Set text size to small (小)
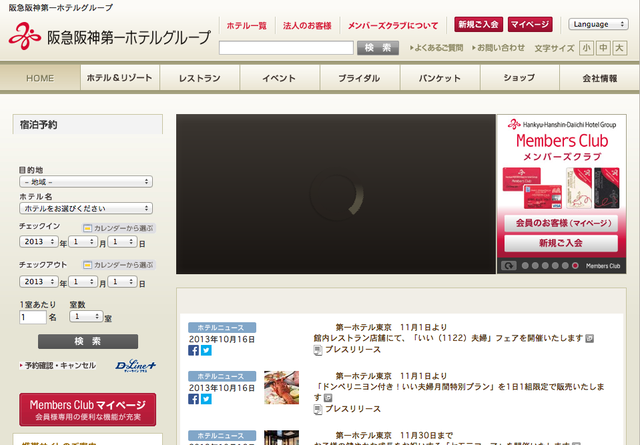 (x=587, y=48)
